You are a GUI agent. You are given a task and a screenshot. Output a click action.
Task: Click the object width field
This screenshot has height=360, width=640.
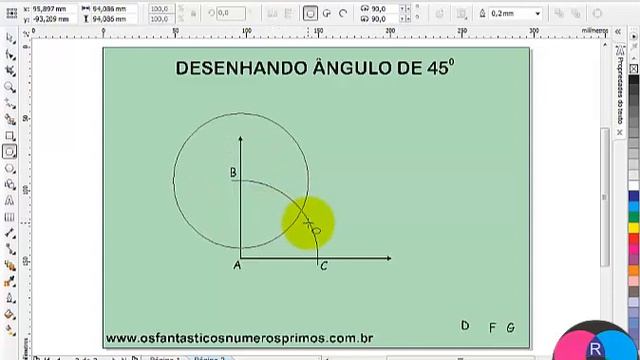pos(113,9)
